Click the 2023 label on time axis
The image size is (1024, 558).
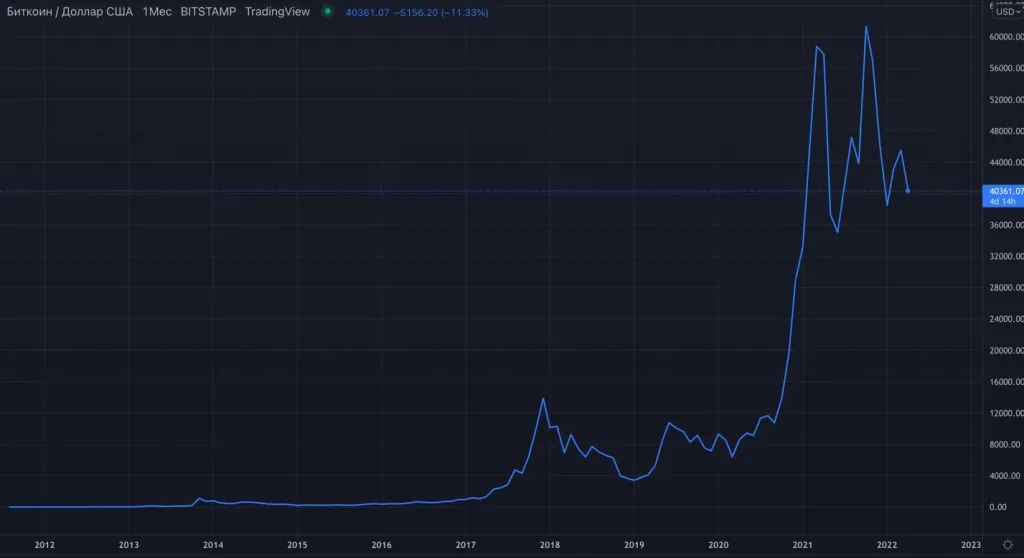click(971, 545)
